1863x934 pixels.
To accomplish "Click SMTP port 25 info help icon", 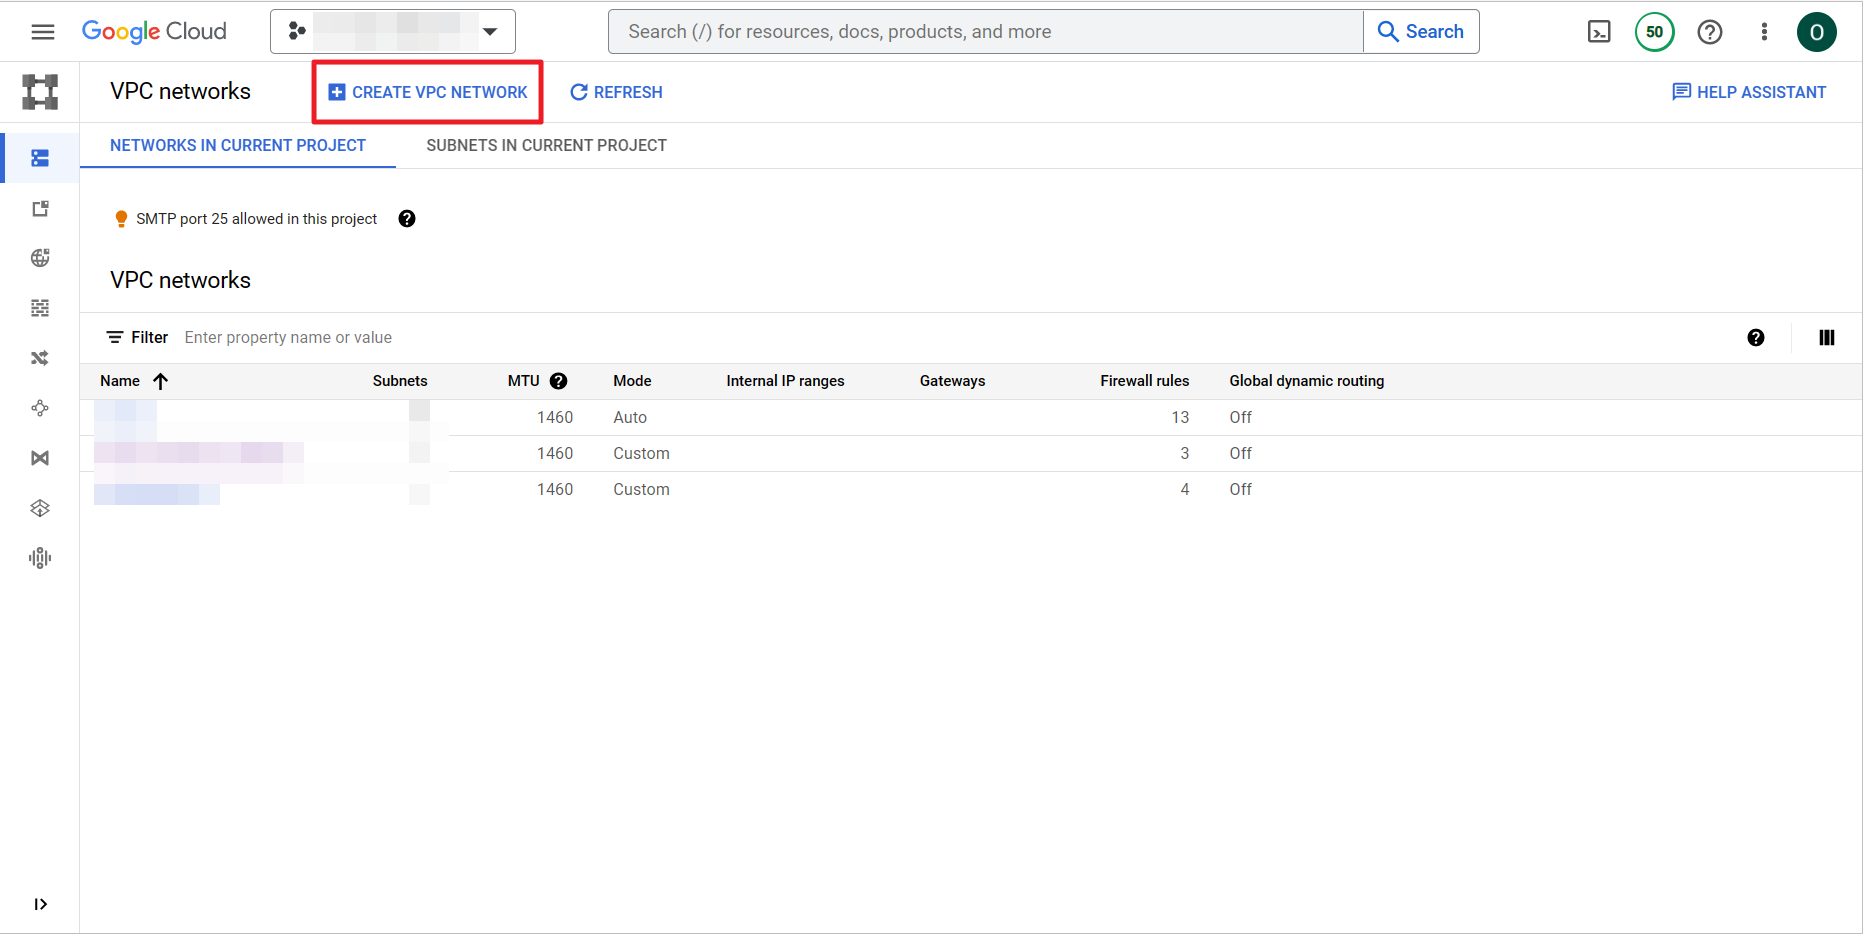I will click(x=407, y=219).
